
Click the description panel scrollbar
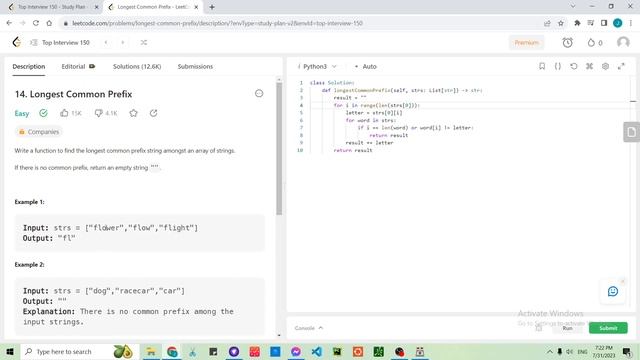click(x=279, y=149)
